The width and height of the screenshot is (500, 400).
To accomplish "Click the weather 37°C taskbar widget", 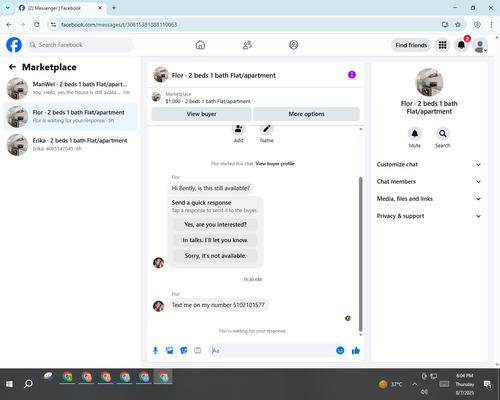I will (391, 384).
